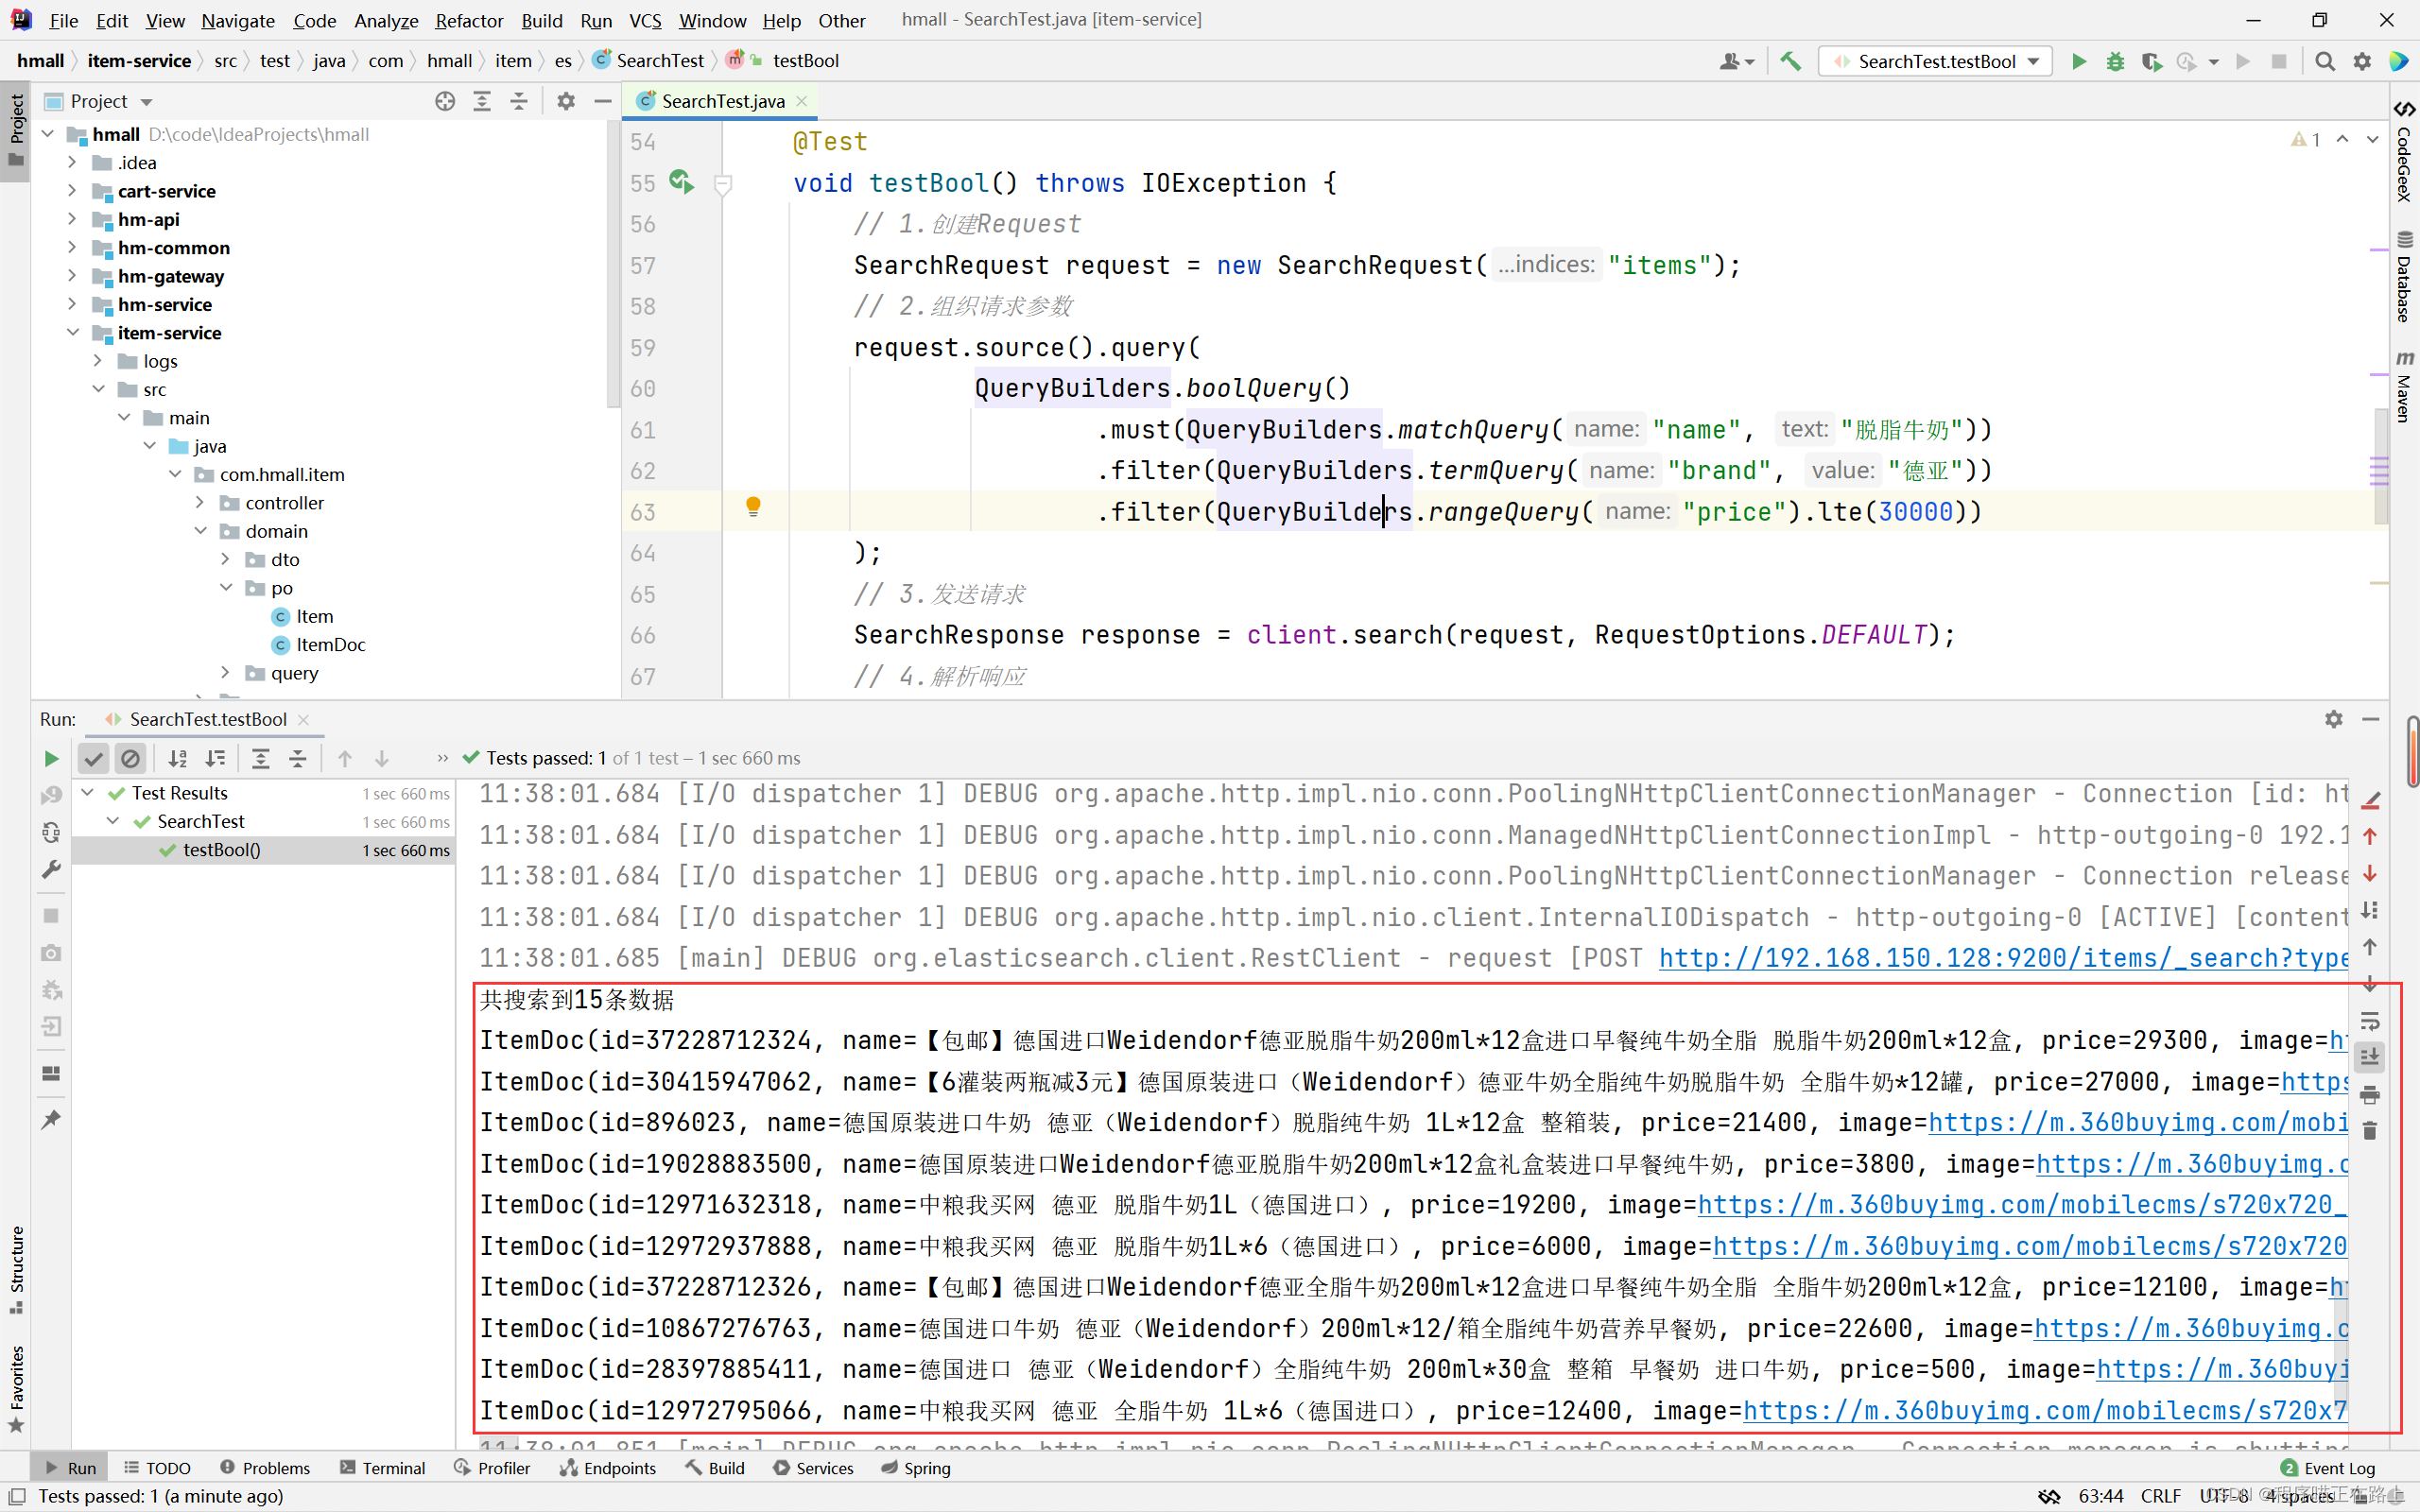Select ItemDoc class in project tree
Screen dimensions: 2420x1512
330,645
